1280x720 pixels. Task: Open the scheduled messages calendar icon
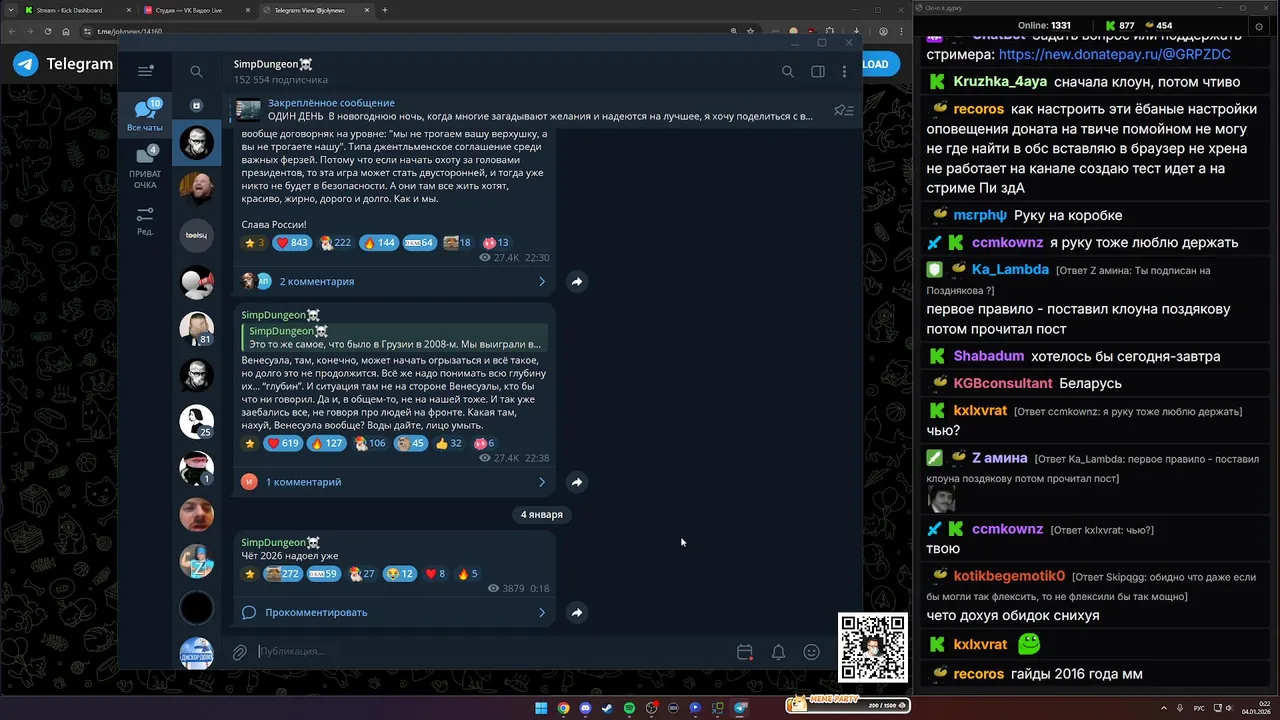(x=744, y=652)
